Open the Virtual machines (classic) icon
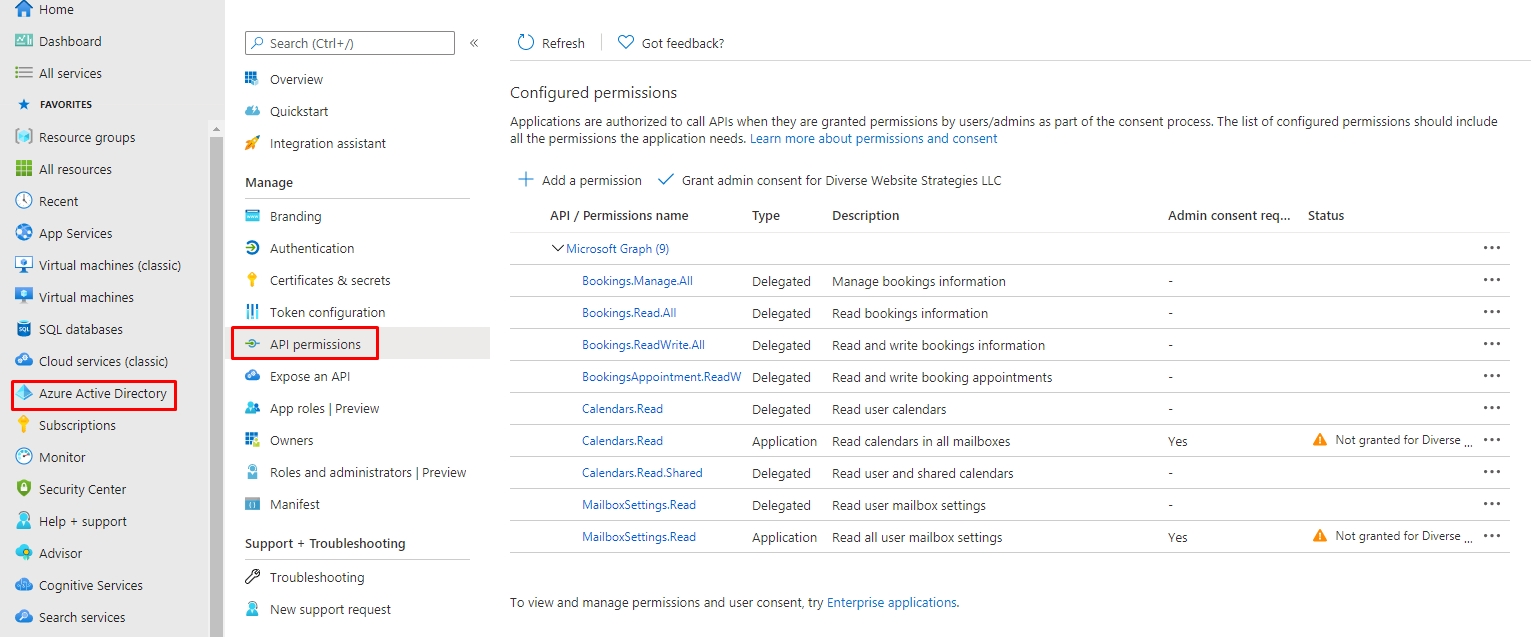Viewport: 1531px width, 637px height. tap(24, 265)
